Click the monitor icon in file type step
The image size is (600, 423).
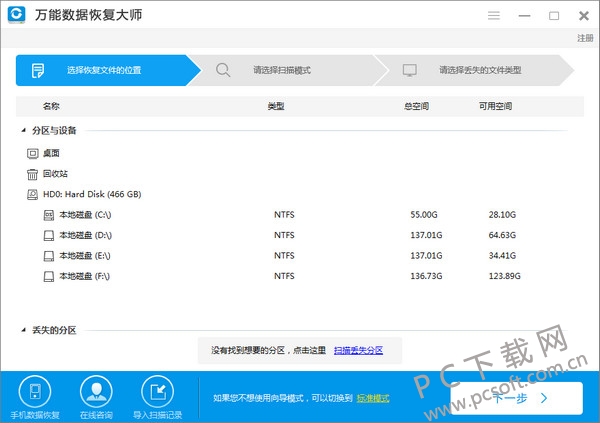pyautogui.click(x=409, y=70)
